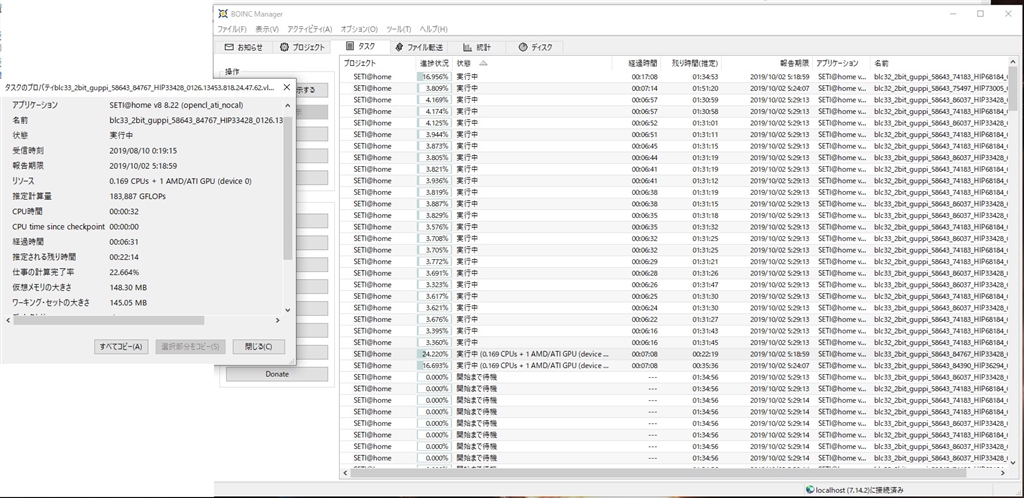
Task: Sort by the アプリケーション column header
Action: point(842,63)
